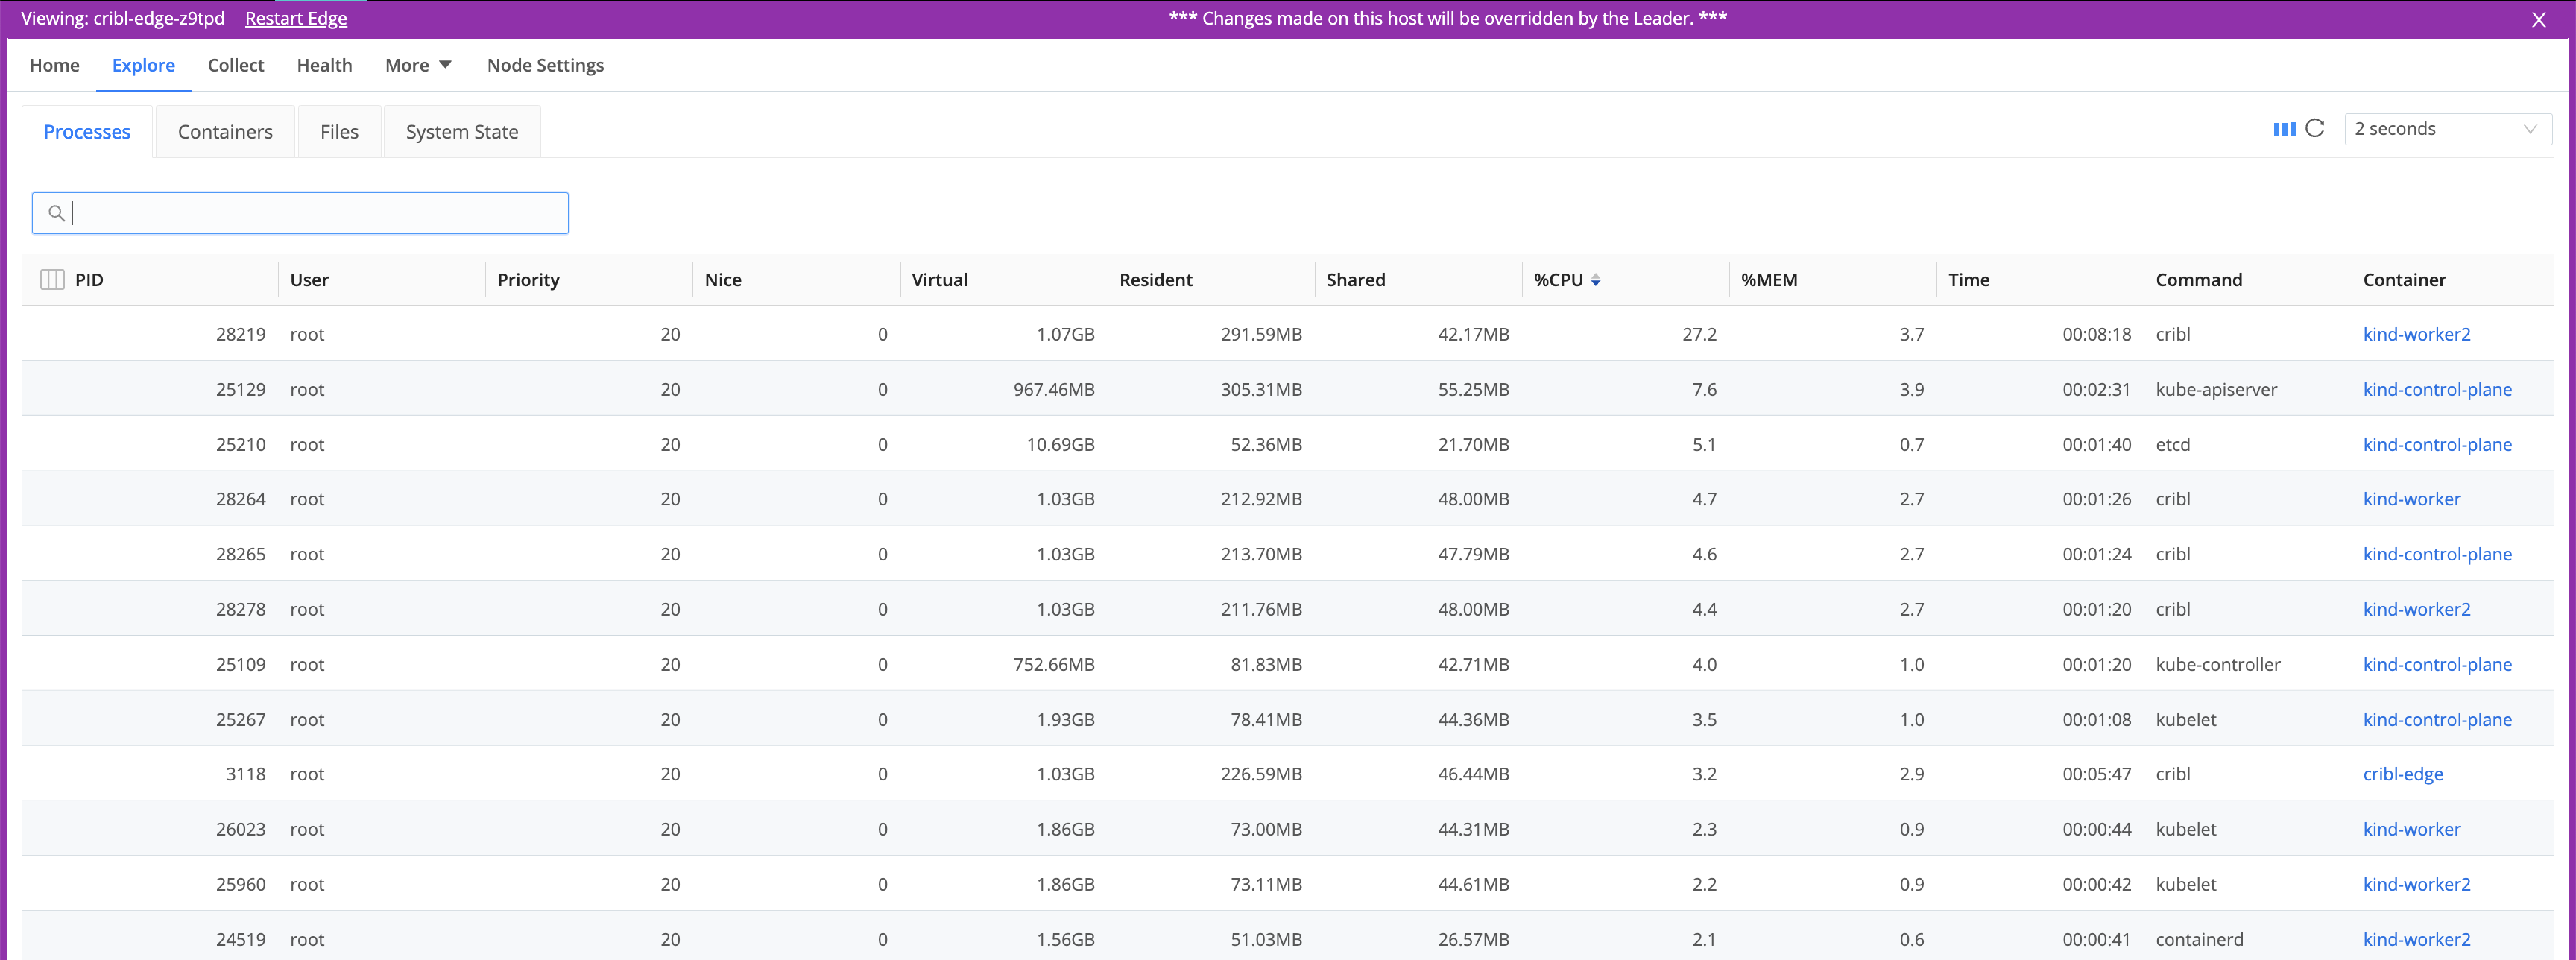Toggle sorting by the %MEM column
This screenshot has height=960, width=2576.
coord(1770,280)
